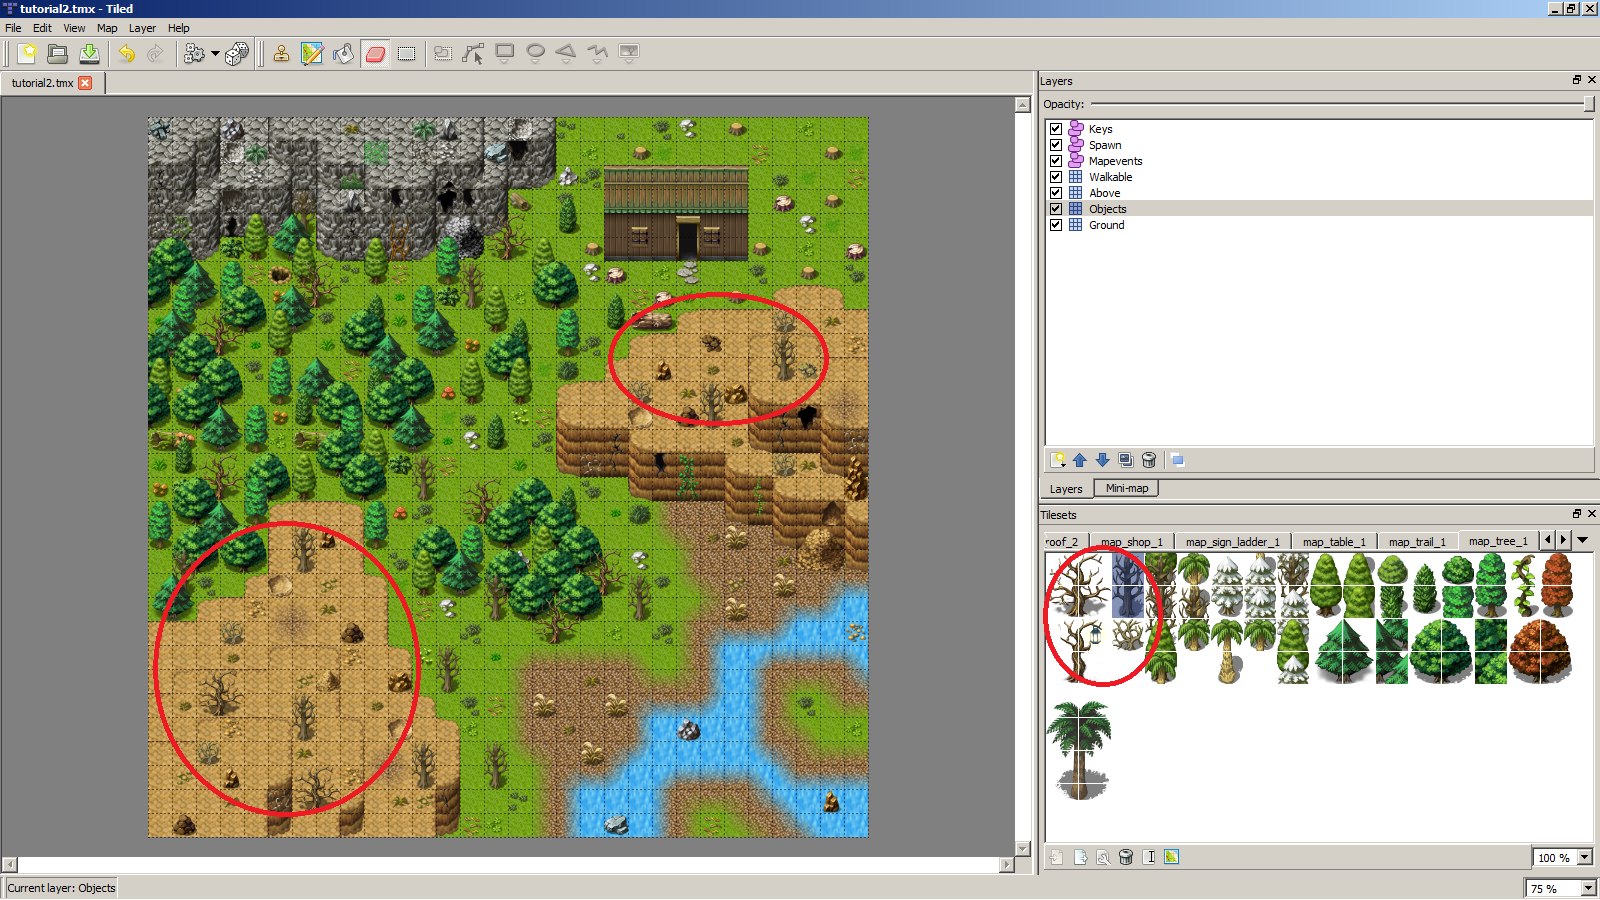Viewport: 1600px width, 900px height.
Task: Open the Help menu
Action: pos(178,28)
